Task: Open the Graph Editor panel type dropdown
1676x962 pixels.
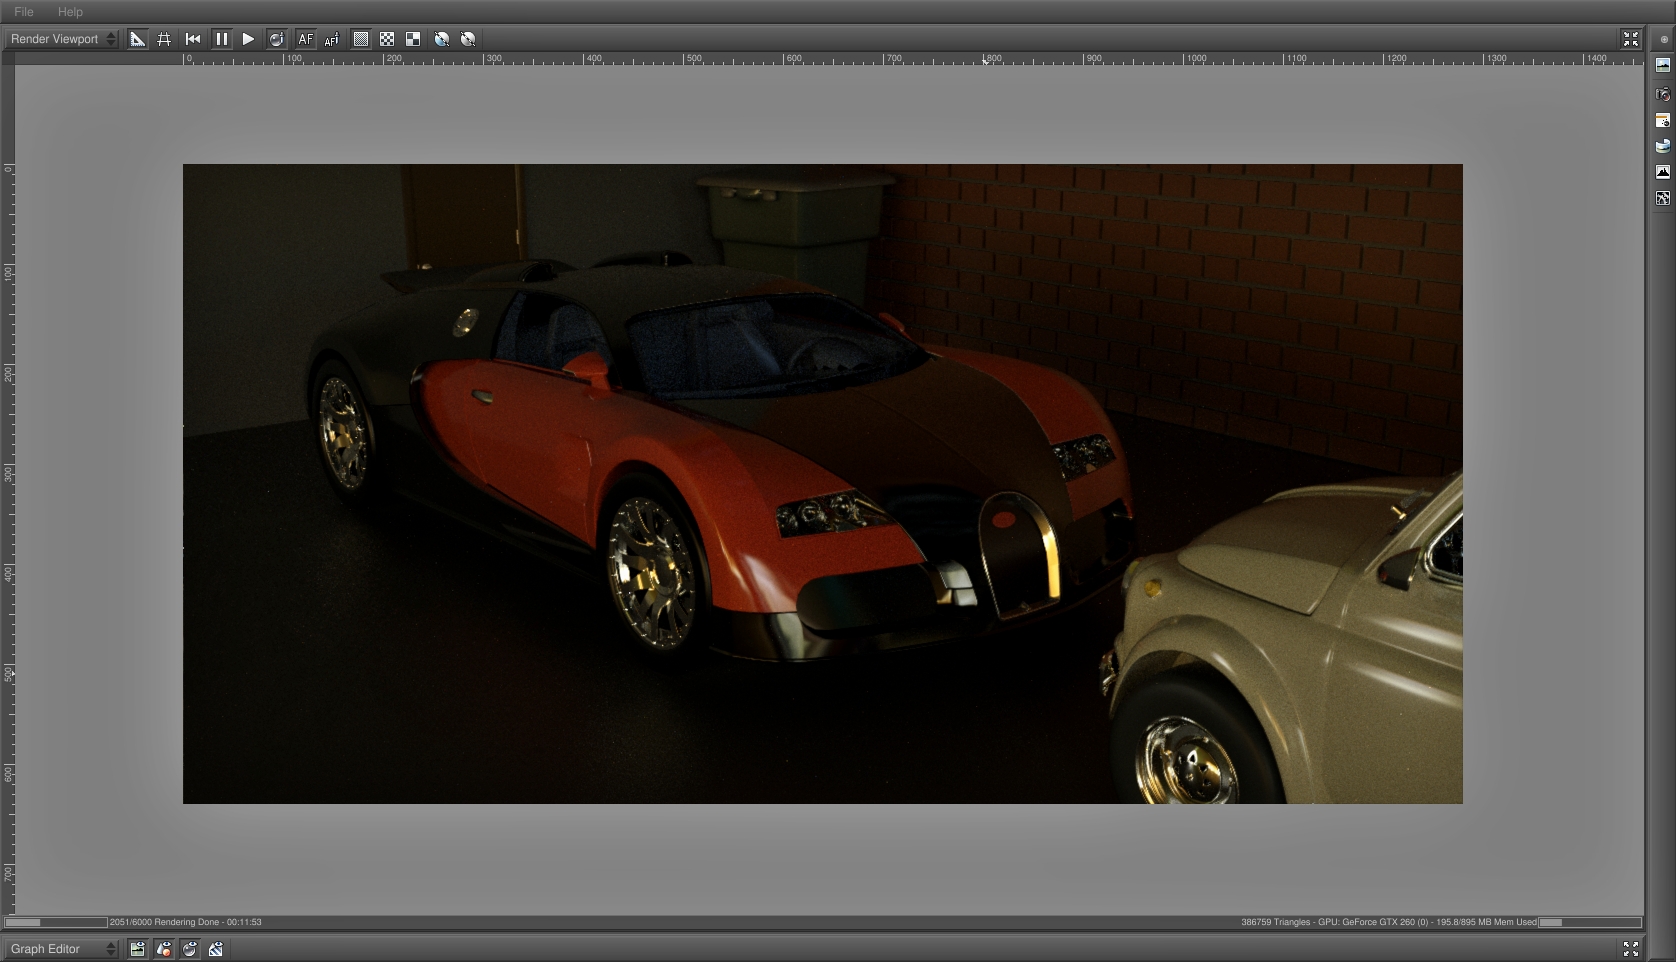Action: pyautogui.click(x=62, y=949)
